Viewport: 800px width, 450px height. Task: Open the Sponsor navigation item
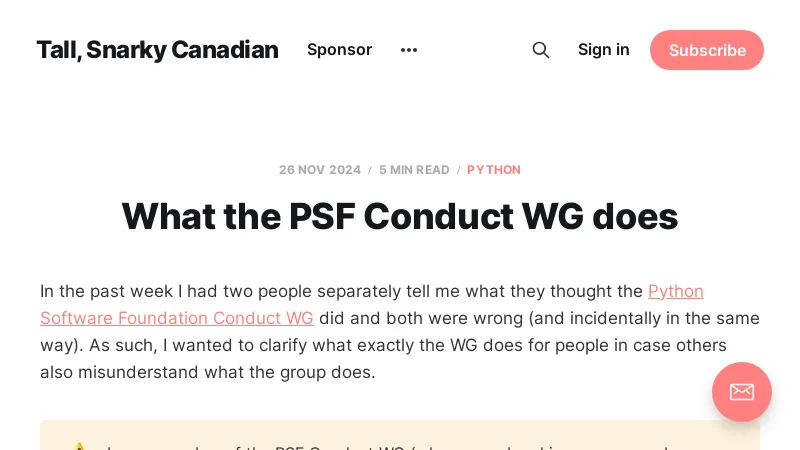coord(339,50)
